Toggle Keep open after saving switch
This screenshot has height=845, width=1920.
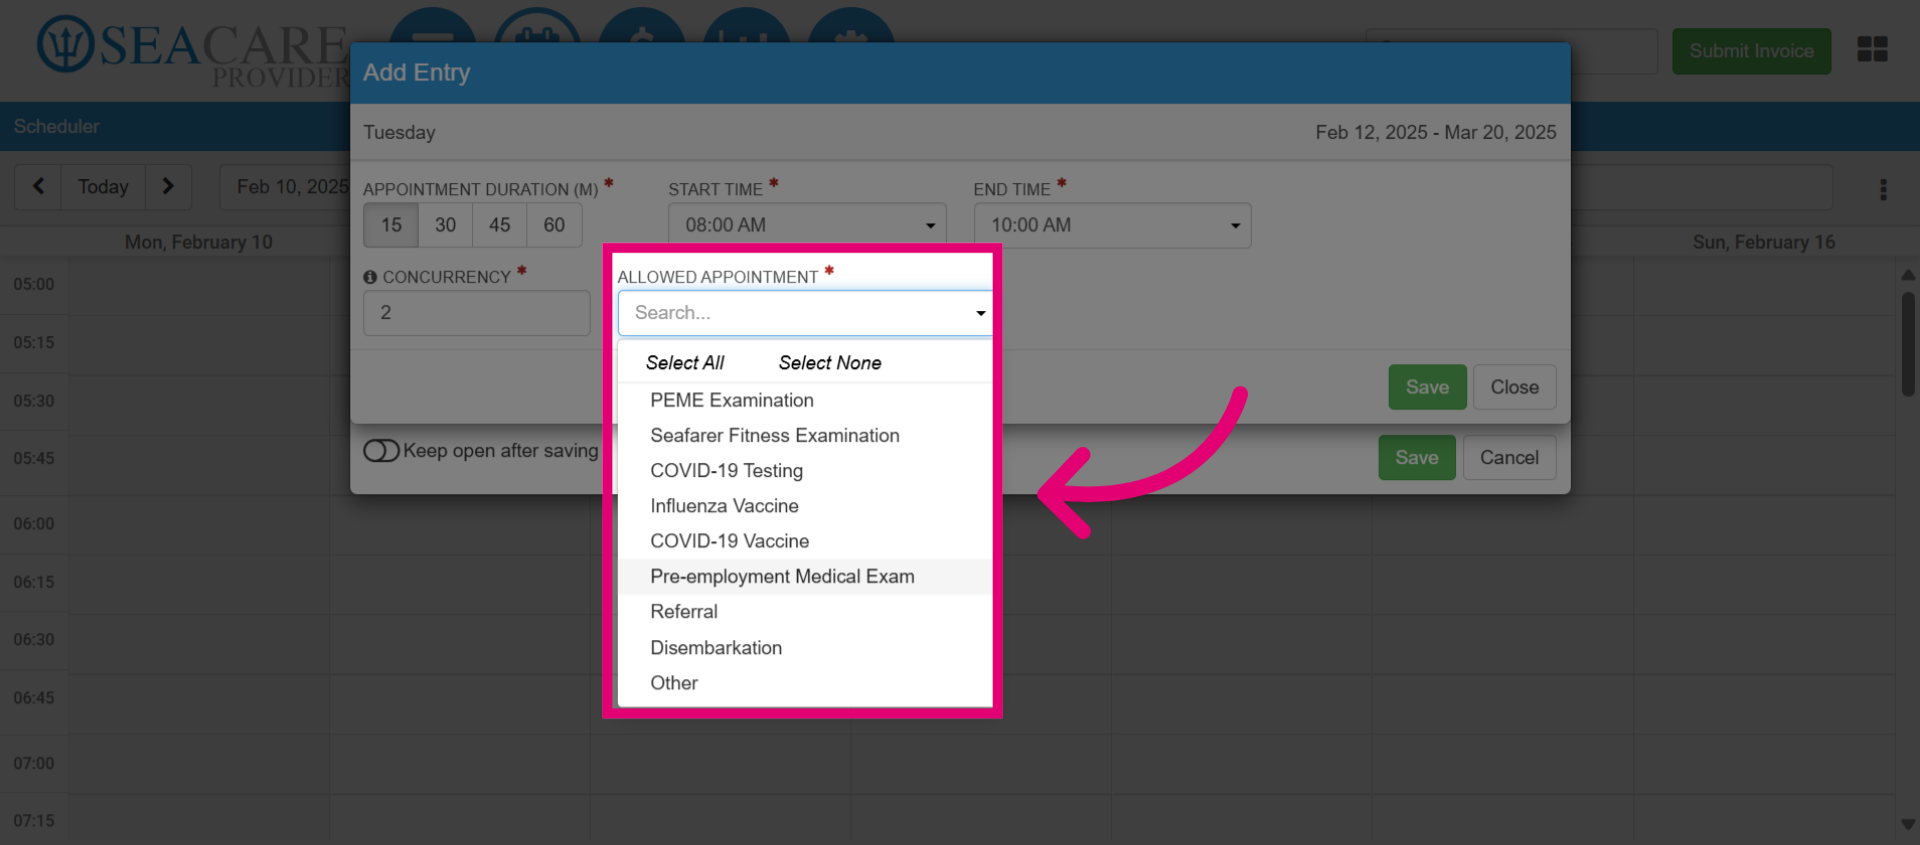(x=381, y=451)
